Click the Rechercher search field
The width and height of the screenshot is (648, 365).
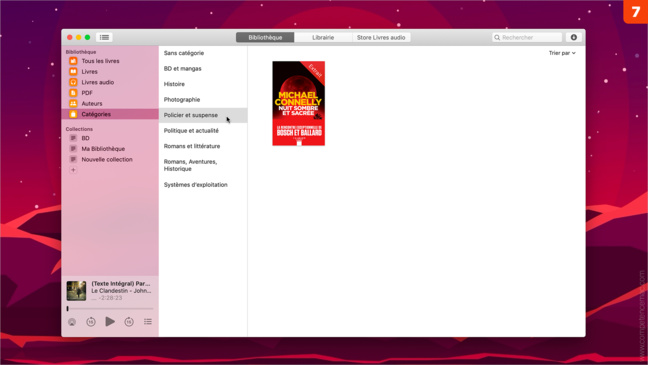527,38
